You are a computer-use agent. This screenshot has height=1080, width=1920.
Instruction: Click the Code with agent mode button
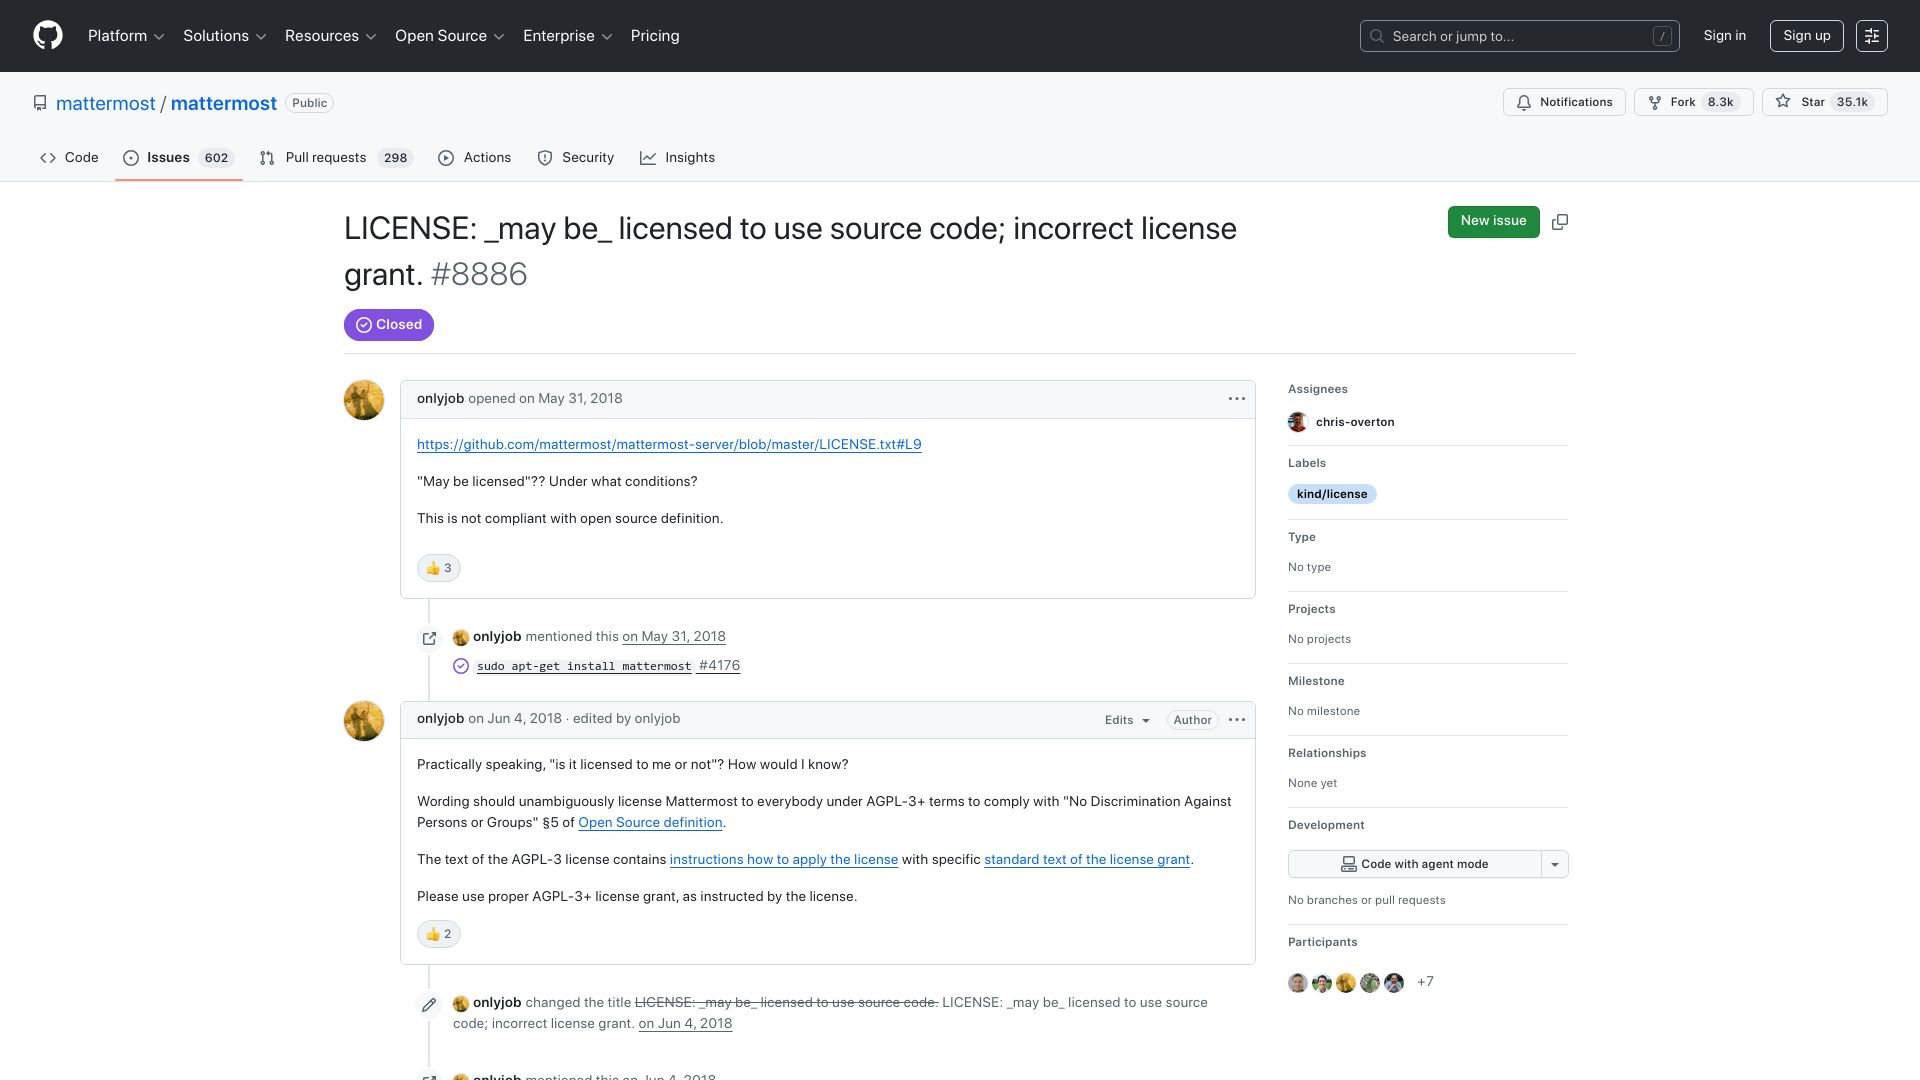point(1415,864)
